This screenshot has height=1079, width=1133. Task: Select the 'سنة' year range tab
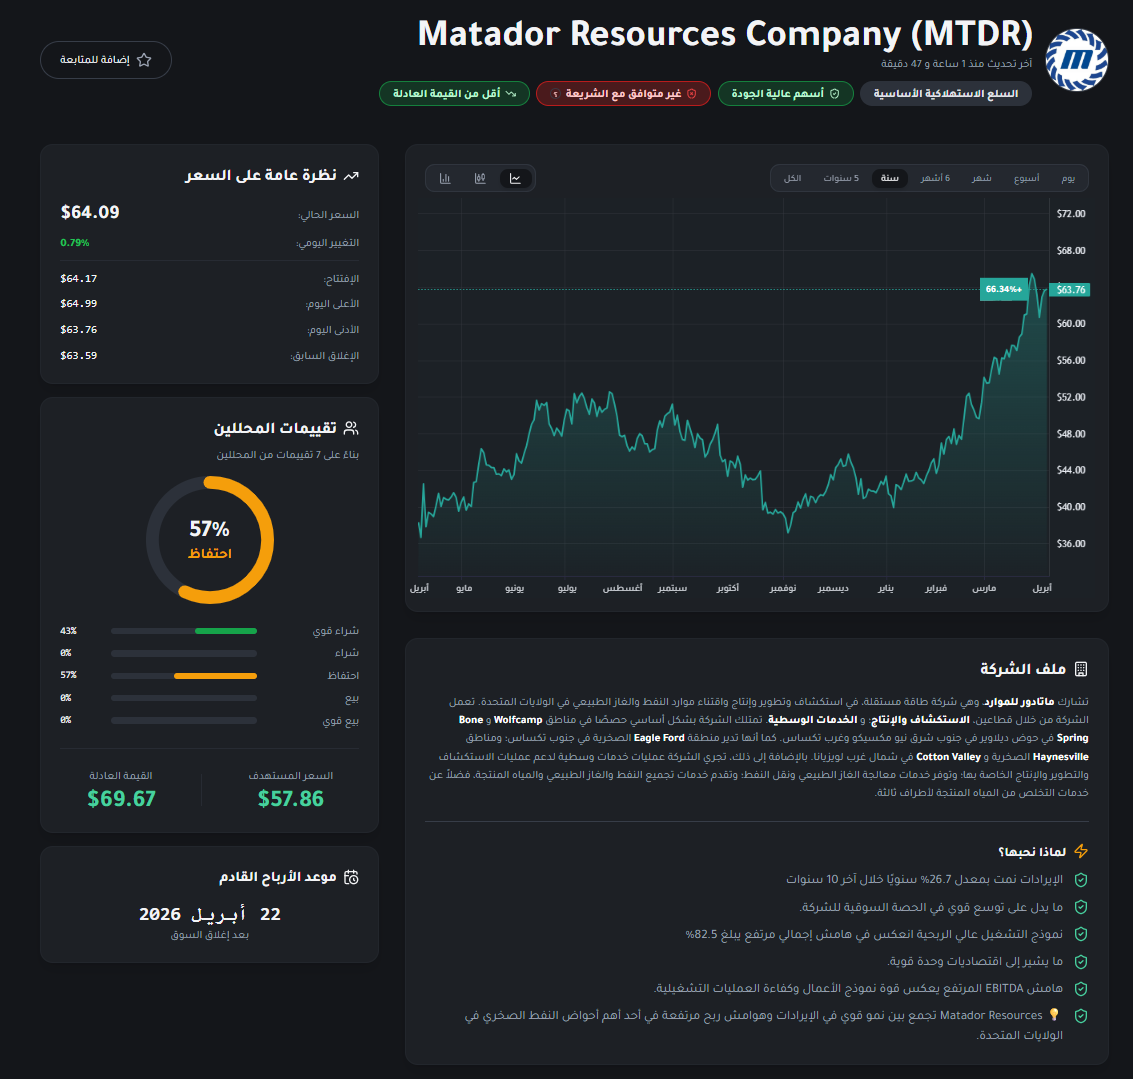(x=889, y=179)
